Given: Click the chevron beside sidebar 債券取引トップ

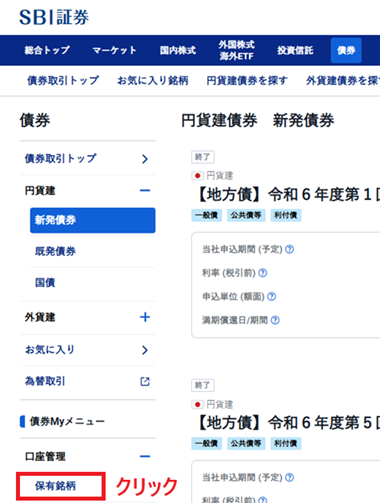Looking at the screenshot, I should tap(145, 159).
